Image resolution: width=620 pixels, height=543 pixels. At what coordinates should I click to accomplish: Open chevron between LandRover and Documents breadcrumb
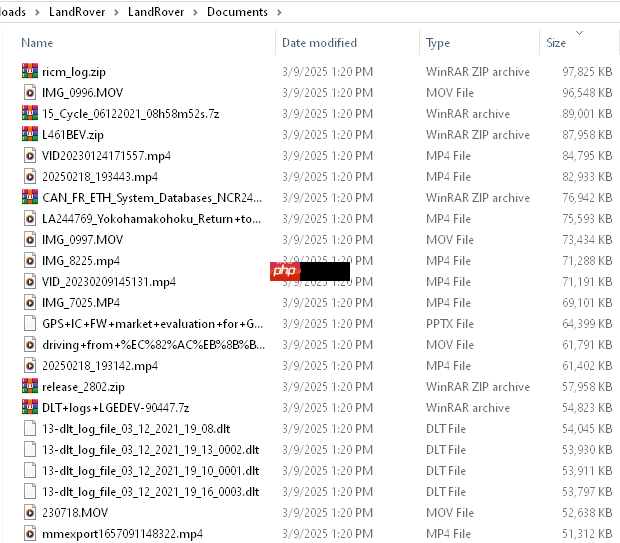(198, 12)
